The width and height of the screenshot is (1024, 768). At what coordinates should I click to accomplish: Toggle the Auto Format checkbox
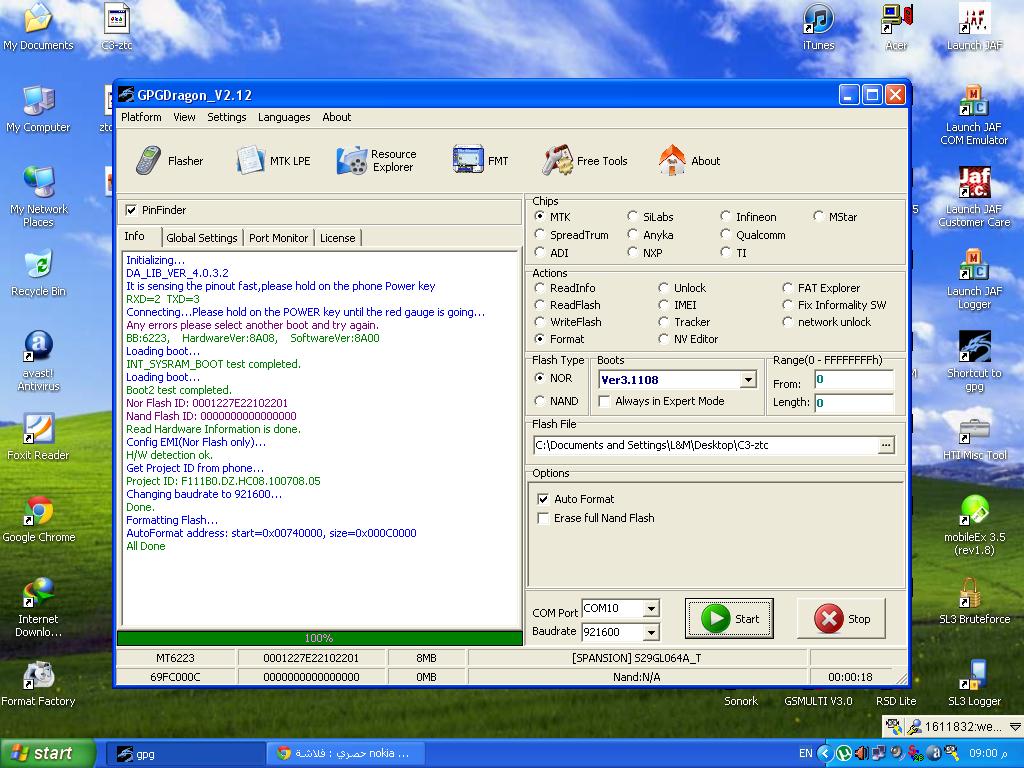point(543,499)
